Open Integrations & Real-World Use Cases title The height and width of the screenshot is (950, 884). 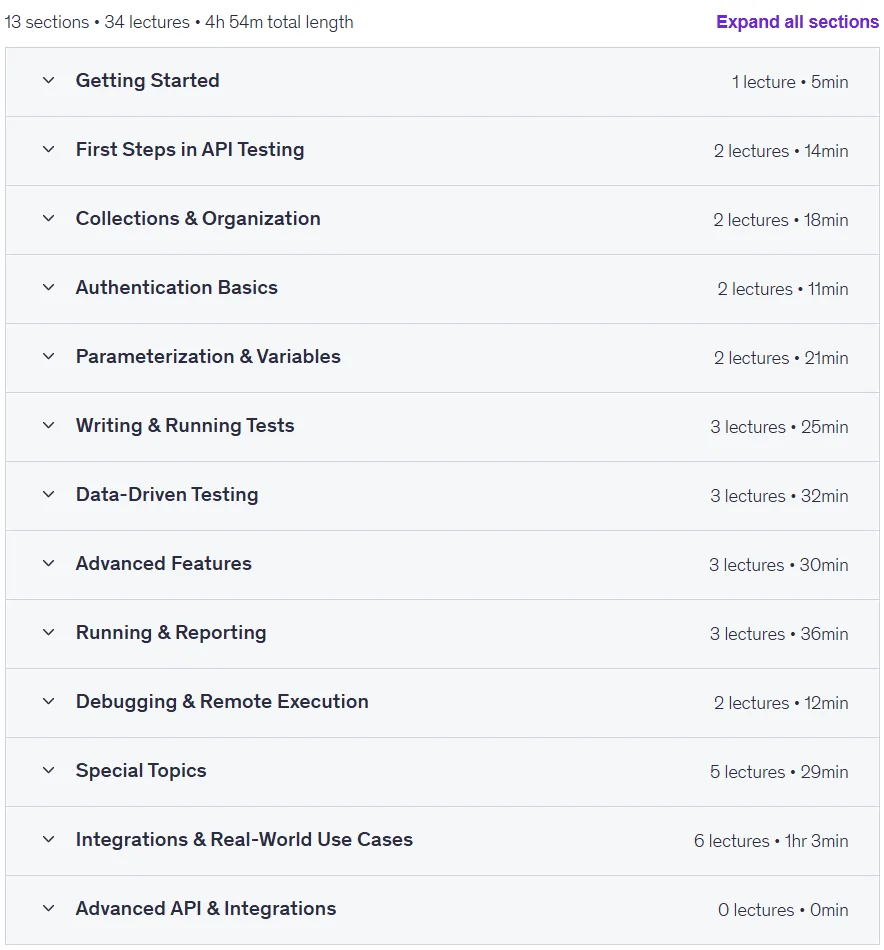(x=244, y=840)
